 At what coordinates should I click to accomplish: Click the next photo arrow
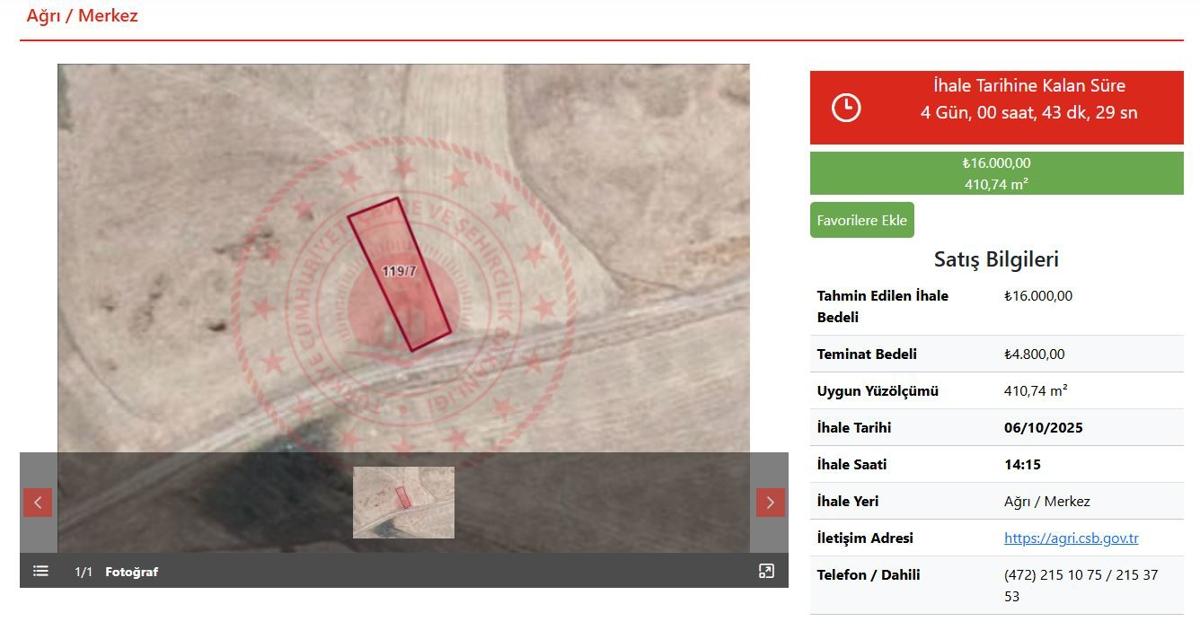click(770, 502)
